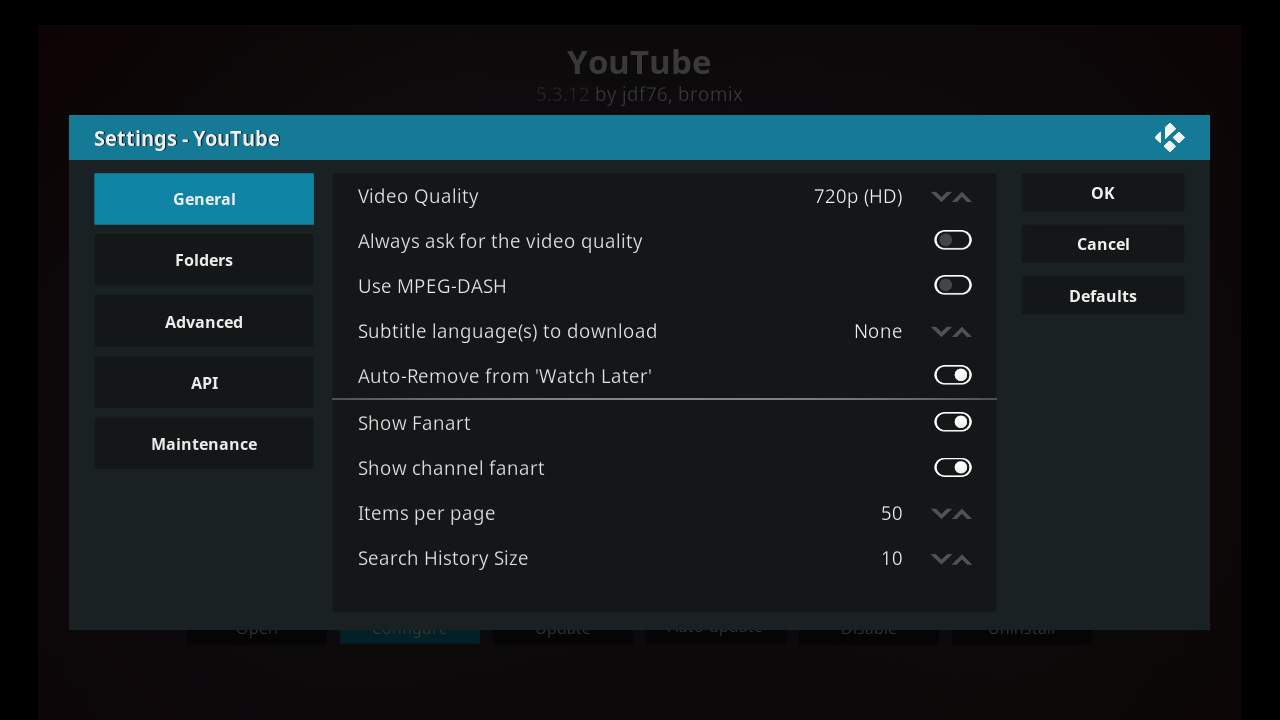Open the Advanced settings section
Viewport: 1280px width, 720px height.
[203, 321]
